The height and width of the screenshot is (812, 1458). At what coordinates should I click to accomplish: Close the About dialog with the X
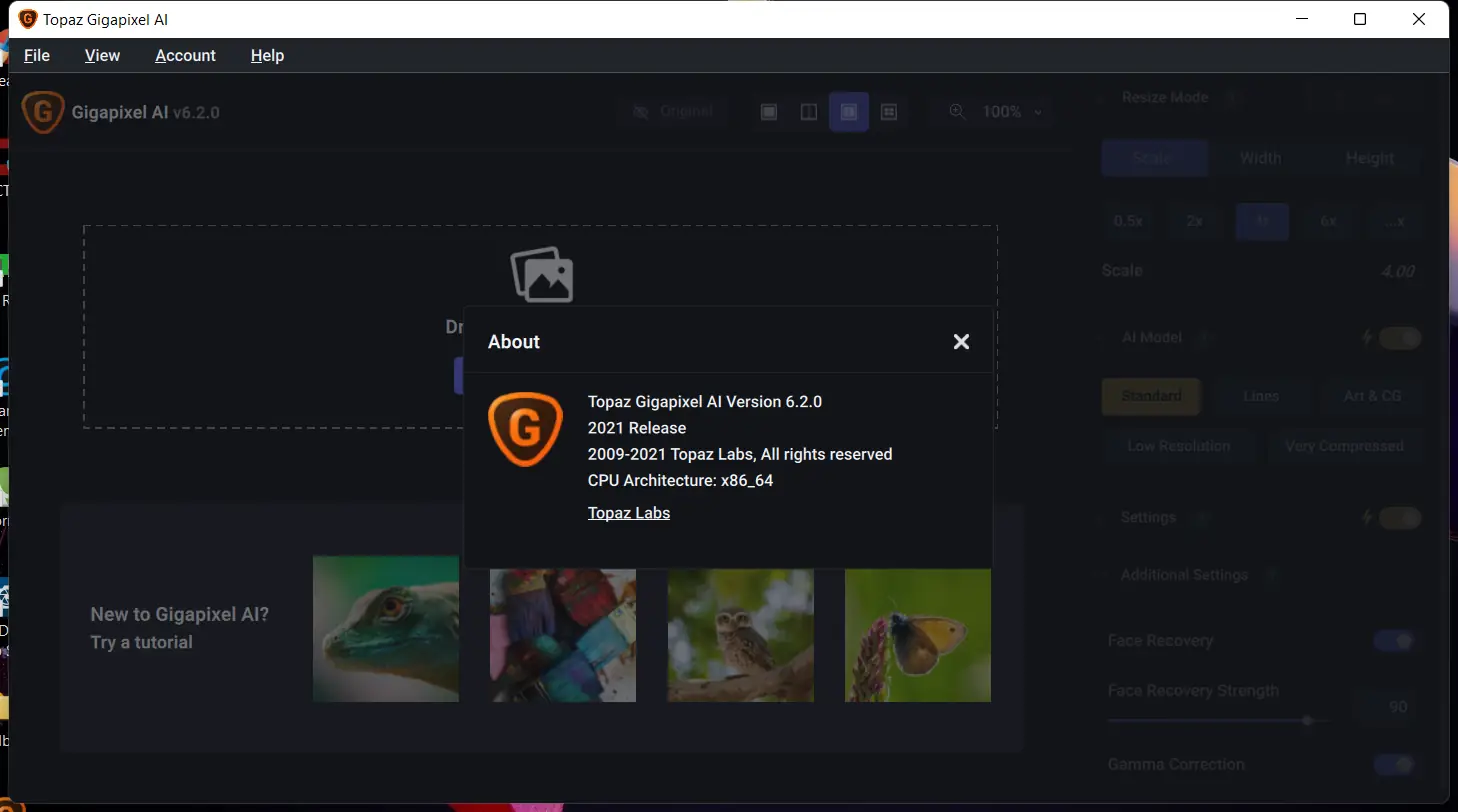pyautogui.click(x=961, y=342)
